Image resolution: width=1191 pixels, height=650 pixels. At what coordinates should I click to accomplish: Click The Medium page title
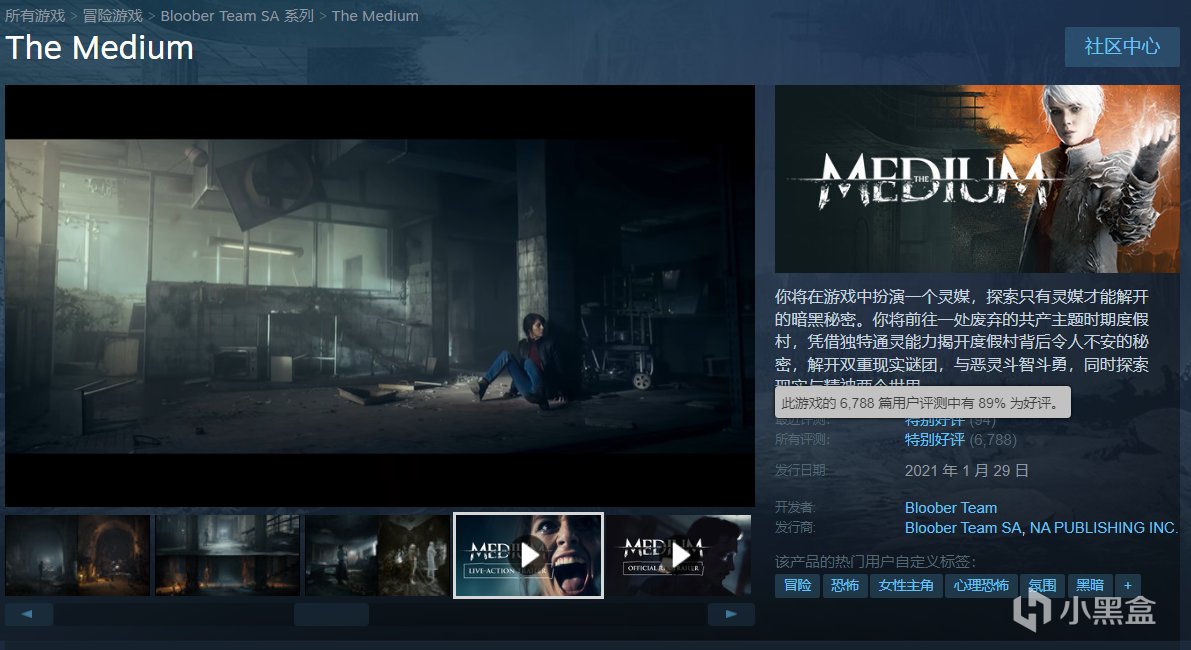point(100,48)
